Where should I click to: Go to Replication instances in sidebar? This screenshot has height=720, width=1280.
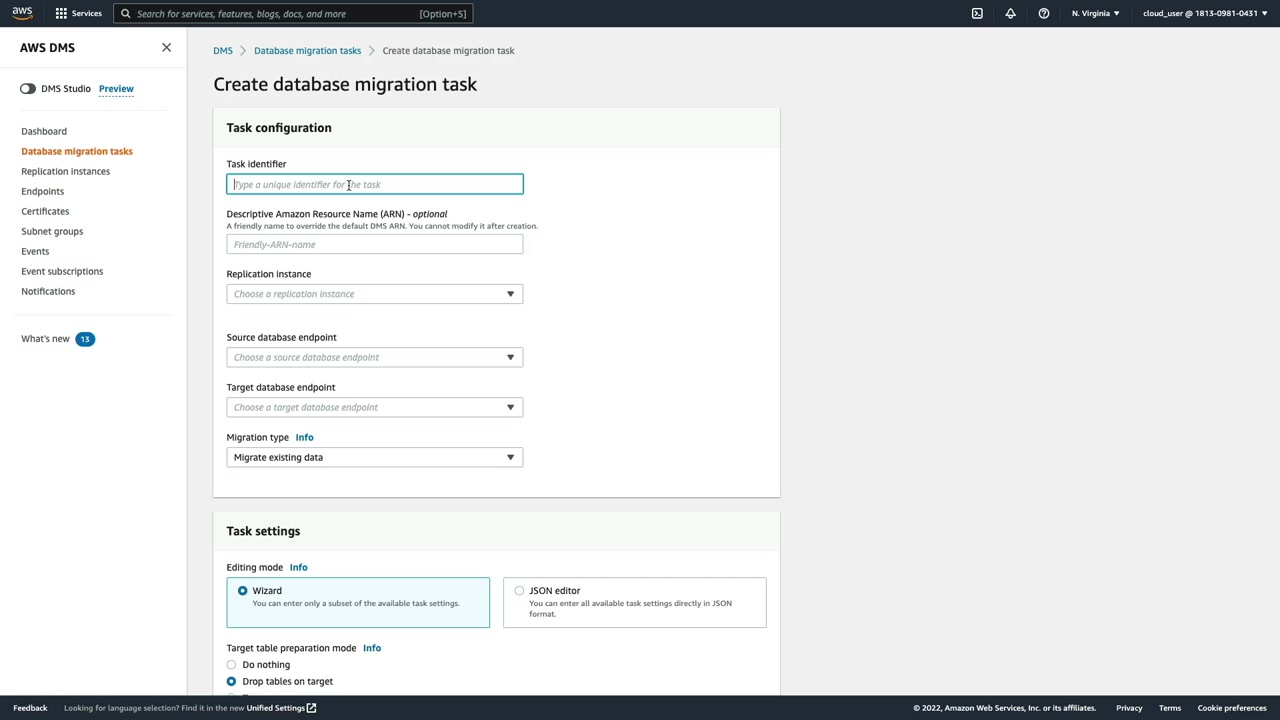click(x=65, y=171)
